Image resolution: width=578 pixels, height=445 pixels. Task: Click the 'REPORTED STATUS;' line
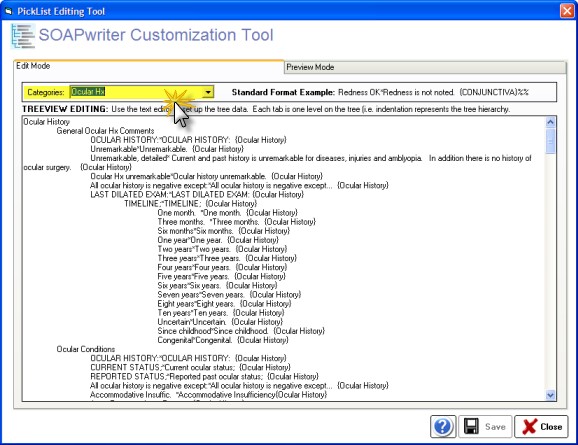[x=205, y=376]
